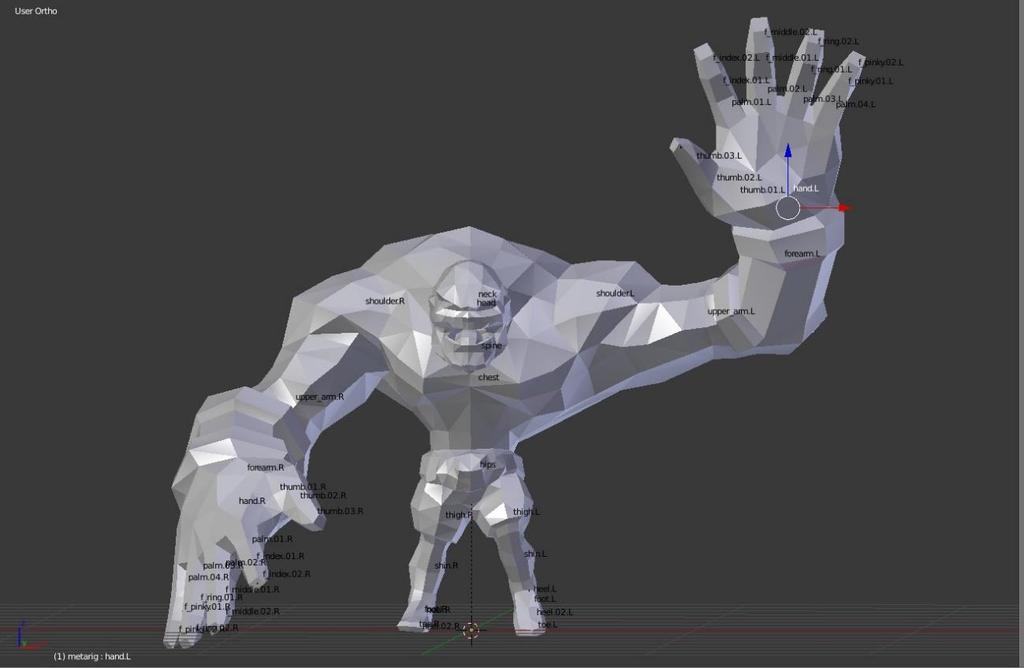The image size is (1024, 668).
Task: Click the white manipulator center circle
Action: coord(788,209)
